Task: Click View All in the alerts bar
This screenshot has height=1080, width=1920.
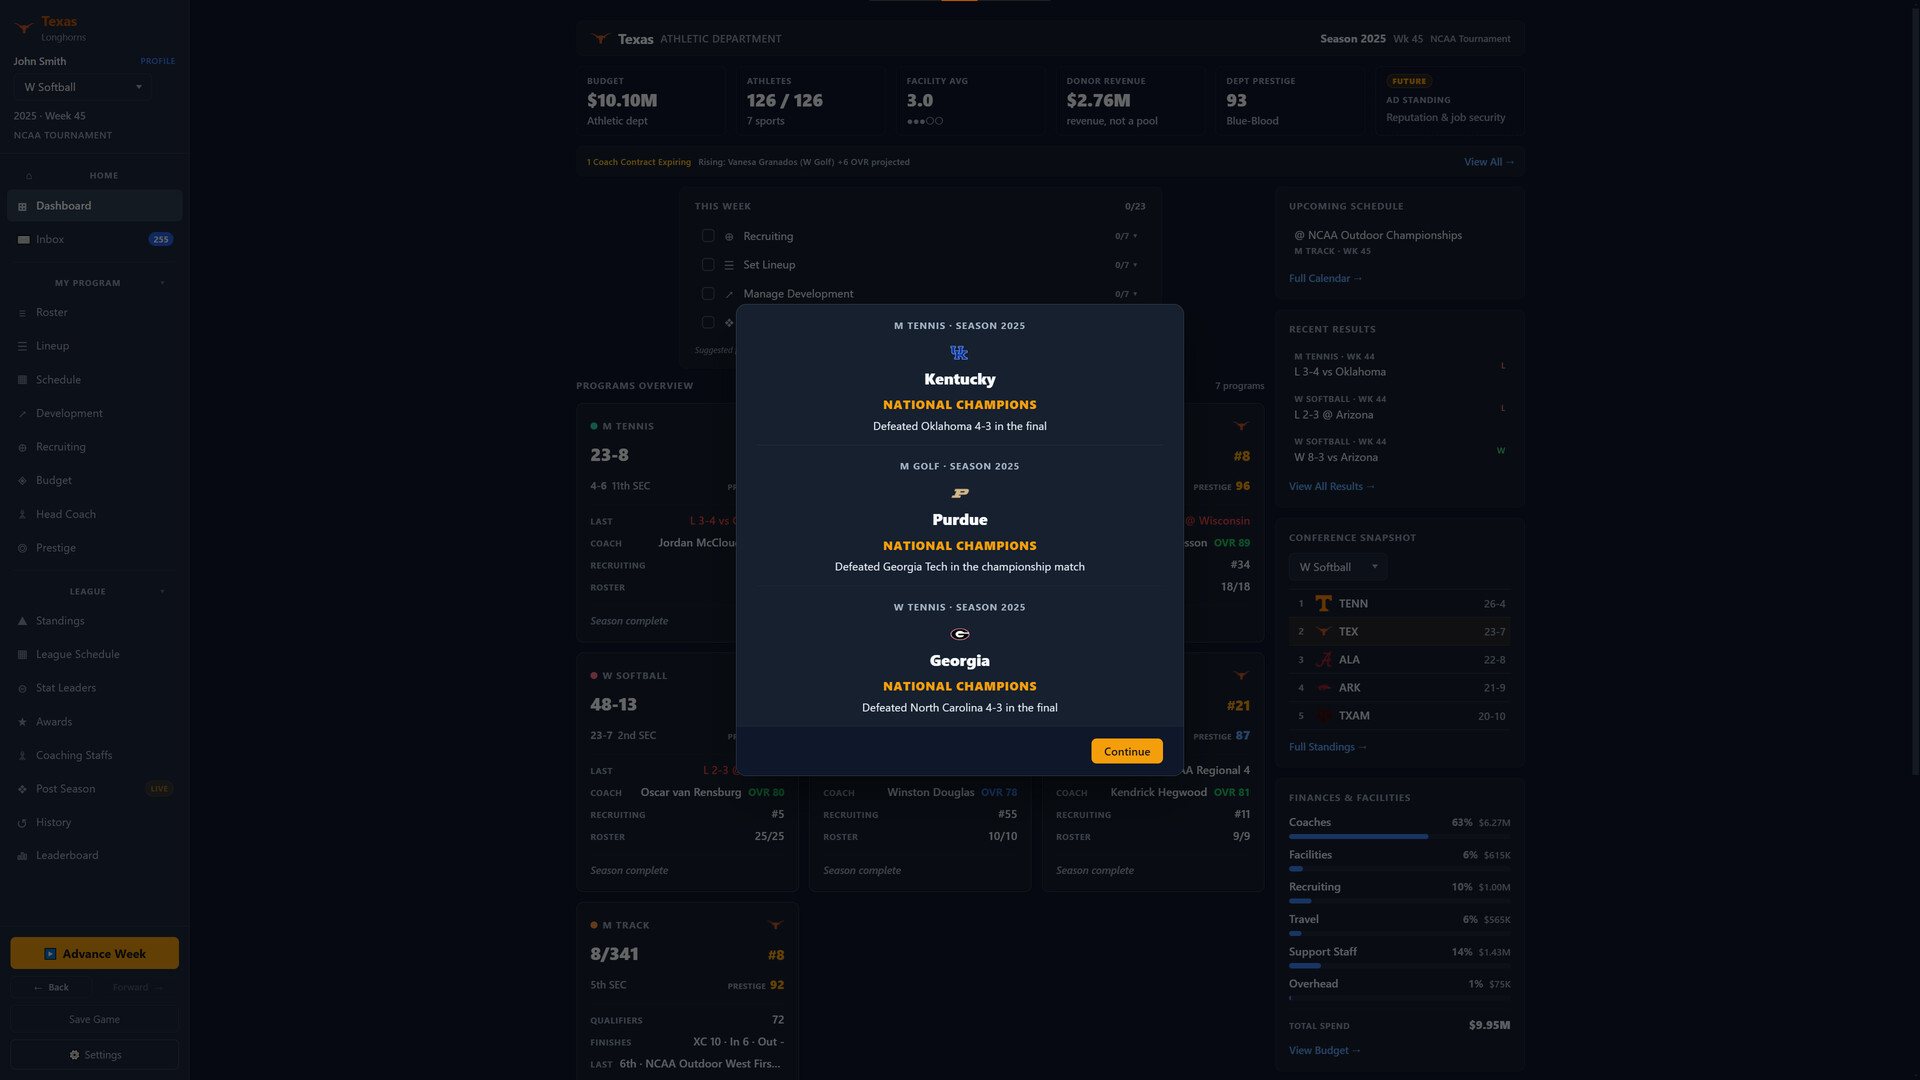Action: click(1489, 162)
